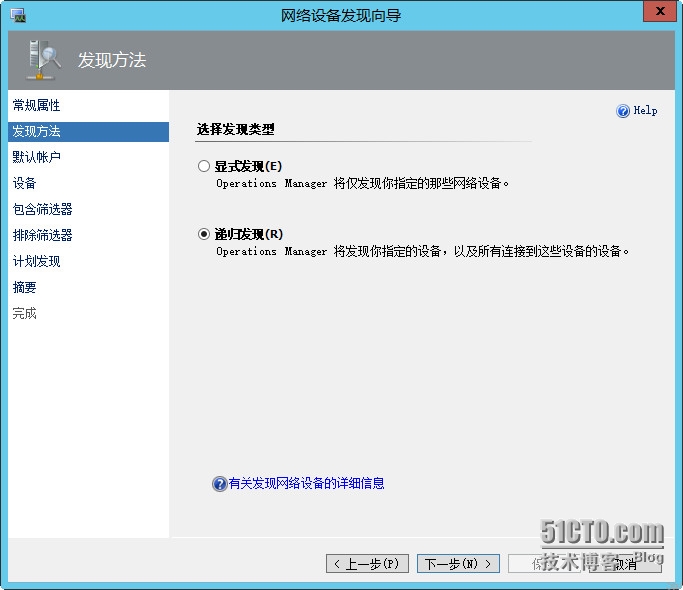Select the 递归发现(R) radio button

203,234
